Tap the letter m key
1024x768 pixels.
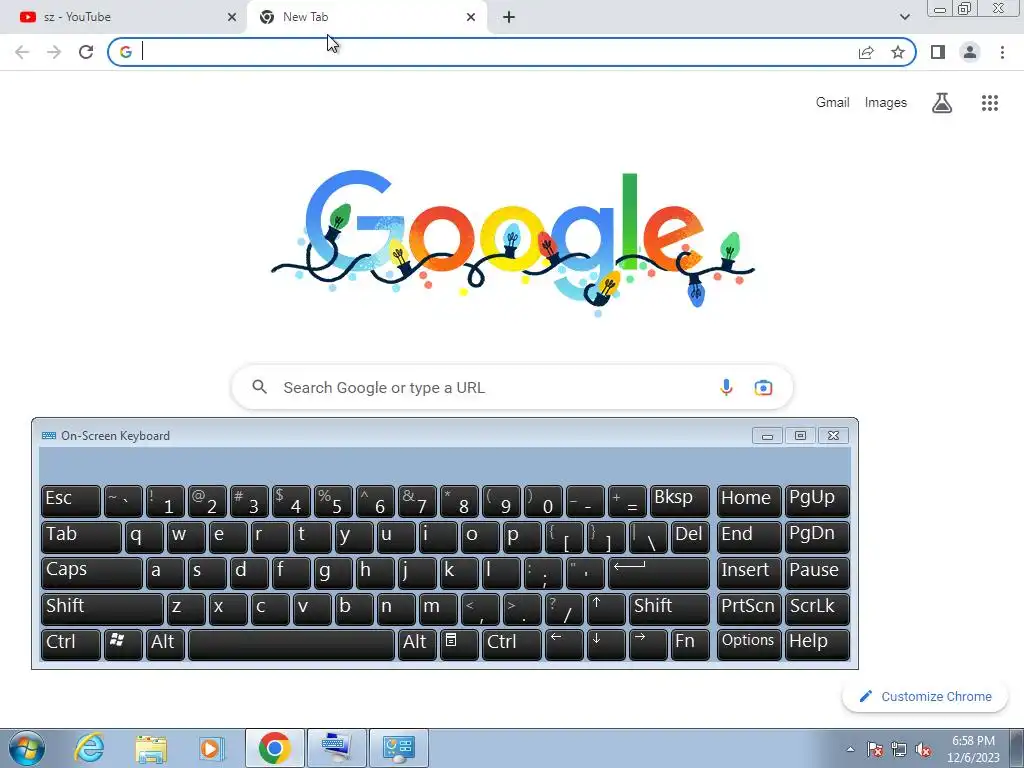[x=438, y=608]
